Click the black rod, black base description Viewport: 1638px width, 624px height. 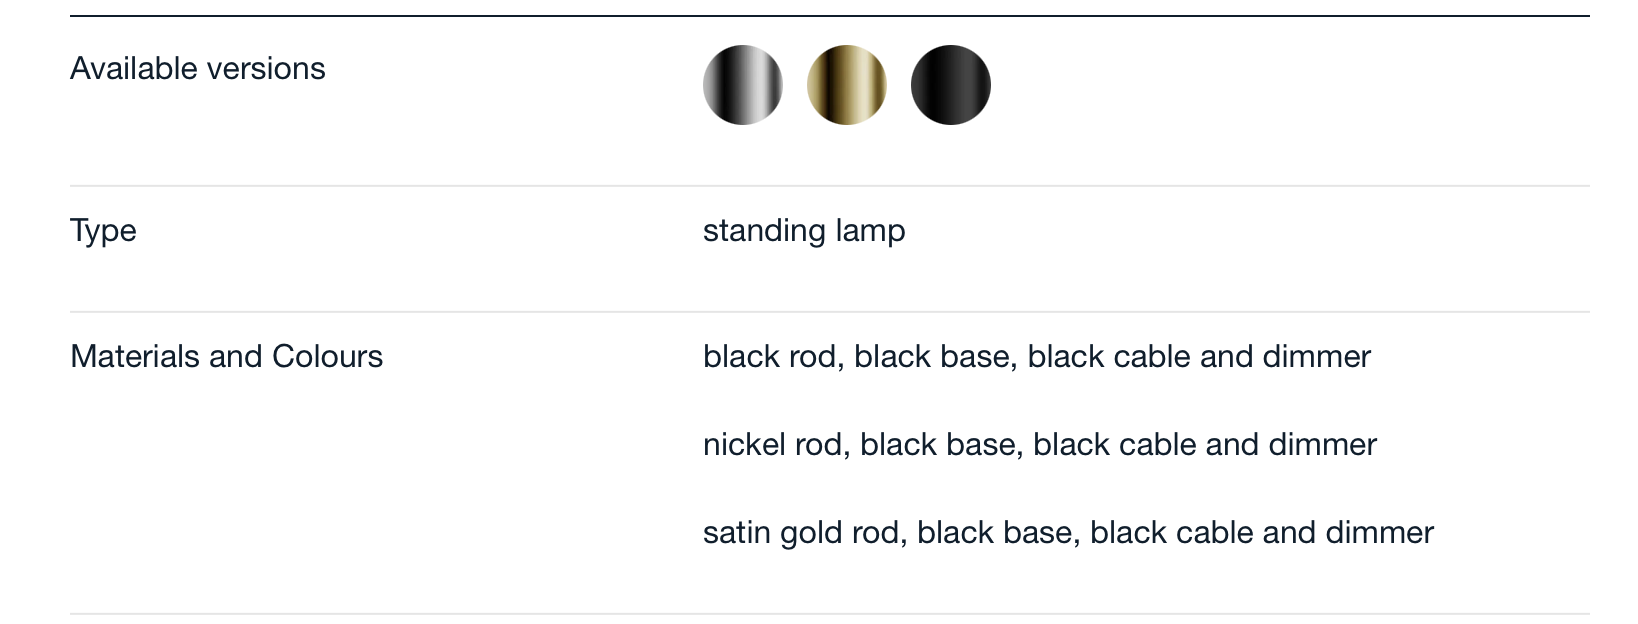coord(1037,357)
